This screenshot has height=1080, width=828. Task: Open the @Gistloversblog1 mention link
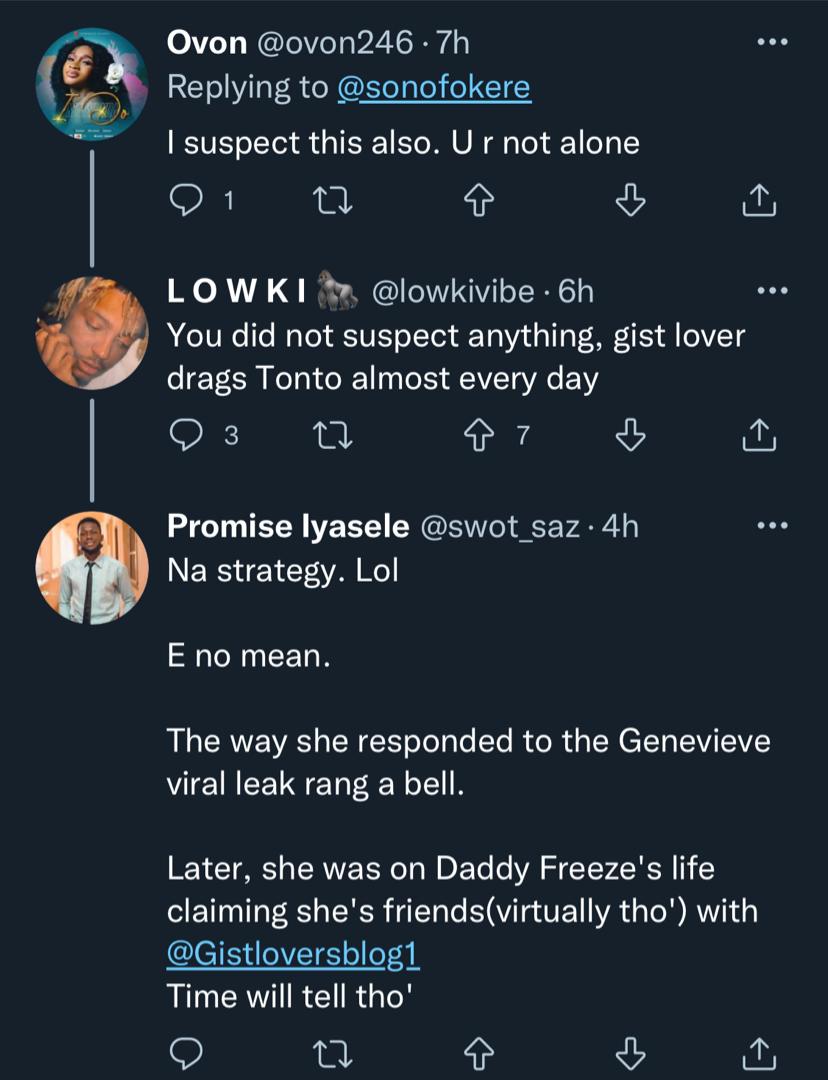(293, 954)
